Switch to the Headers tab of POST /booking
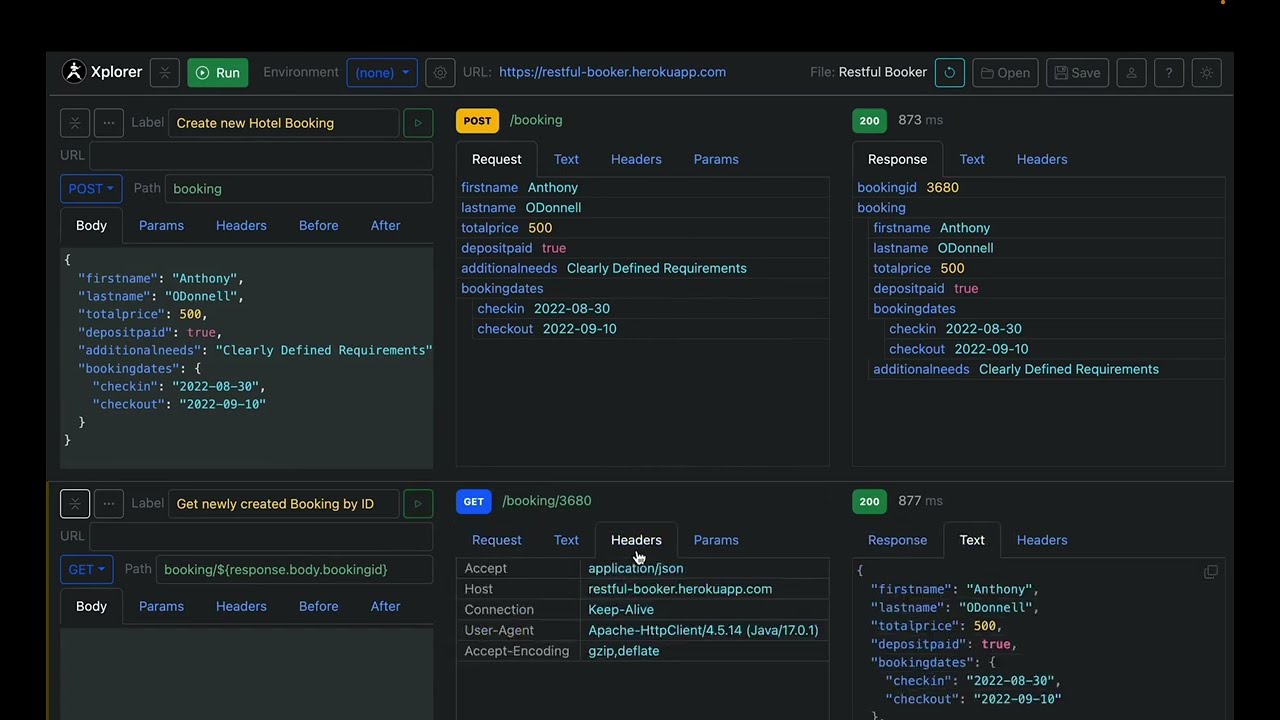This screenshot has width=1280, height=720. [x=636, y=159]
